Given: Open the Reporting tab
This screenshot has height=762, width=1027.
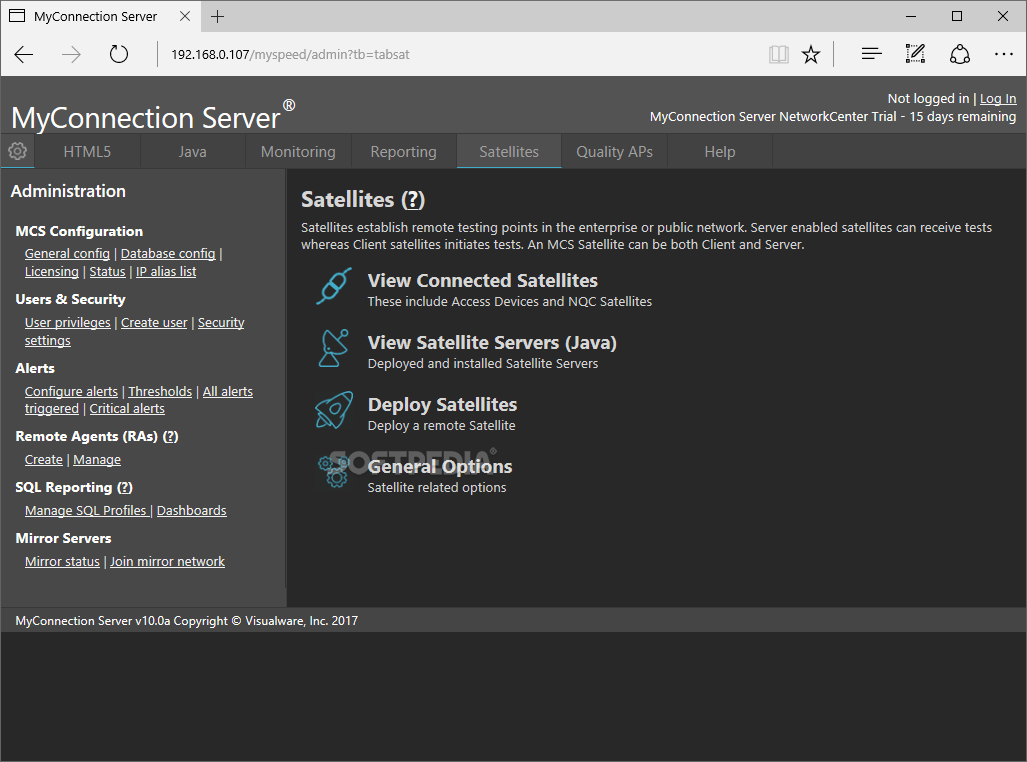Looking at the screenshot, I should click(403, 151).
